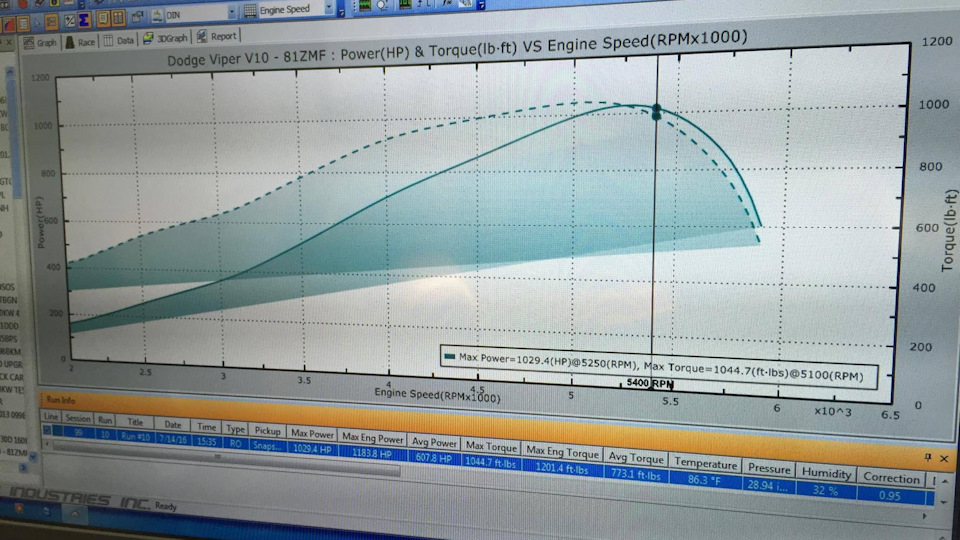Click the Avg Torque column header

636,458
